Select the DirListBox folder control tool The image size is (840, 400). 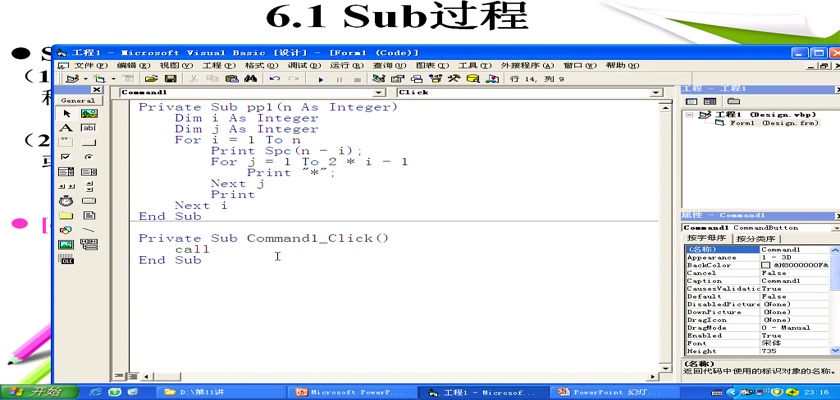(x=66, y=216)
